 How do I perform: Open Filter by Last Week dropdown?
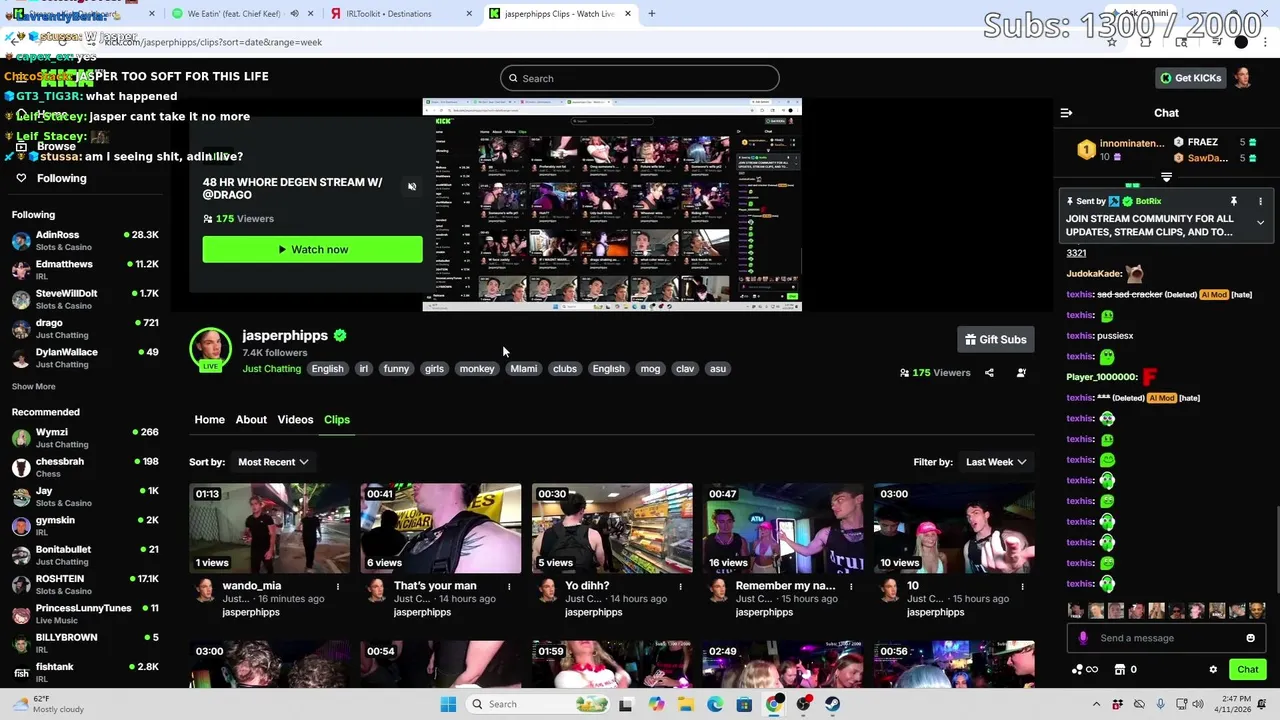[x=996, y=462]
